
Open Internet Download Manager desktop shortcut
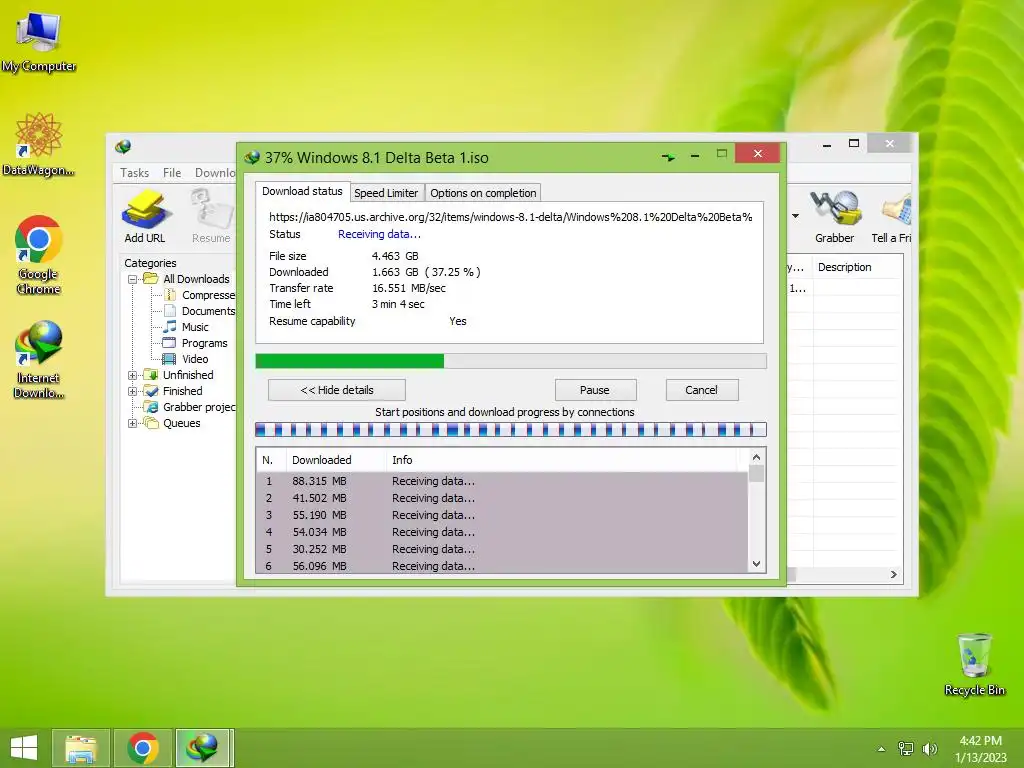[x=39, y=360]
